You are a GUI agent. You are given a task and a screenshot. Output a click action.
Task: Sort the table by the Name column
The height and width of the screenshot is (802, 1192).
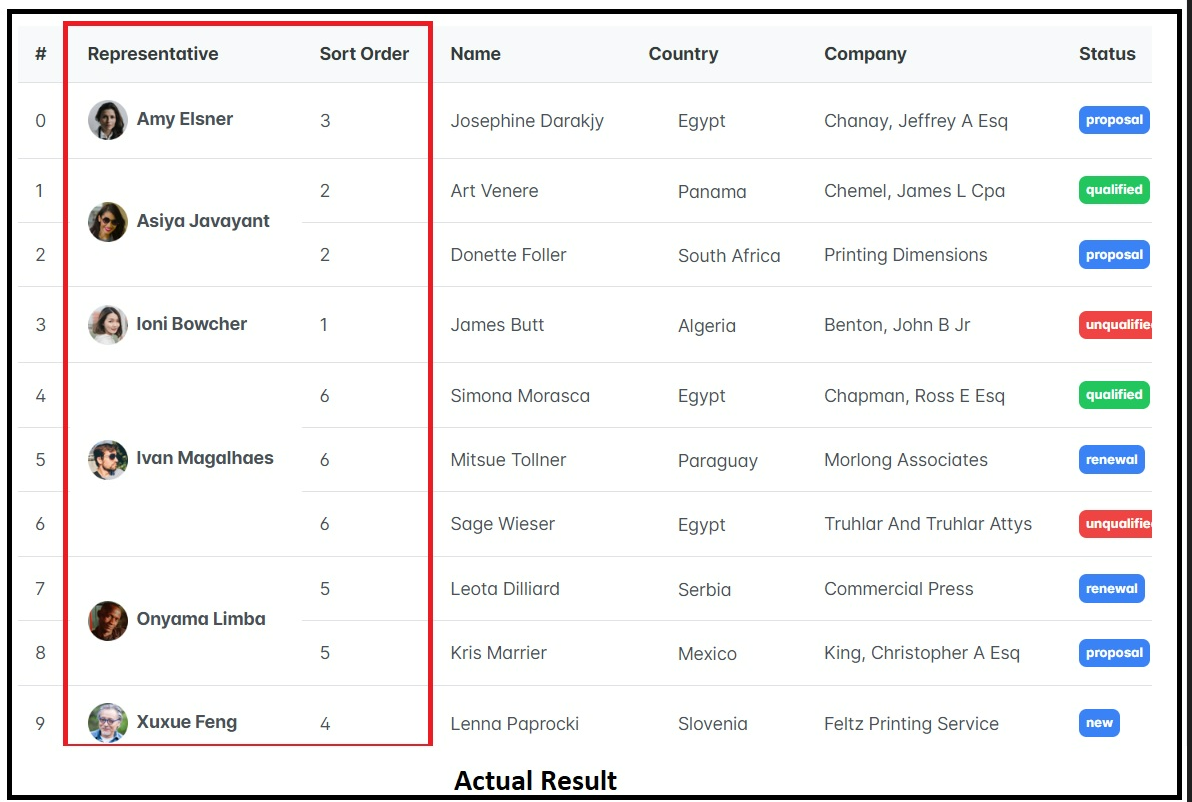475,54
